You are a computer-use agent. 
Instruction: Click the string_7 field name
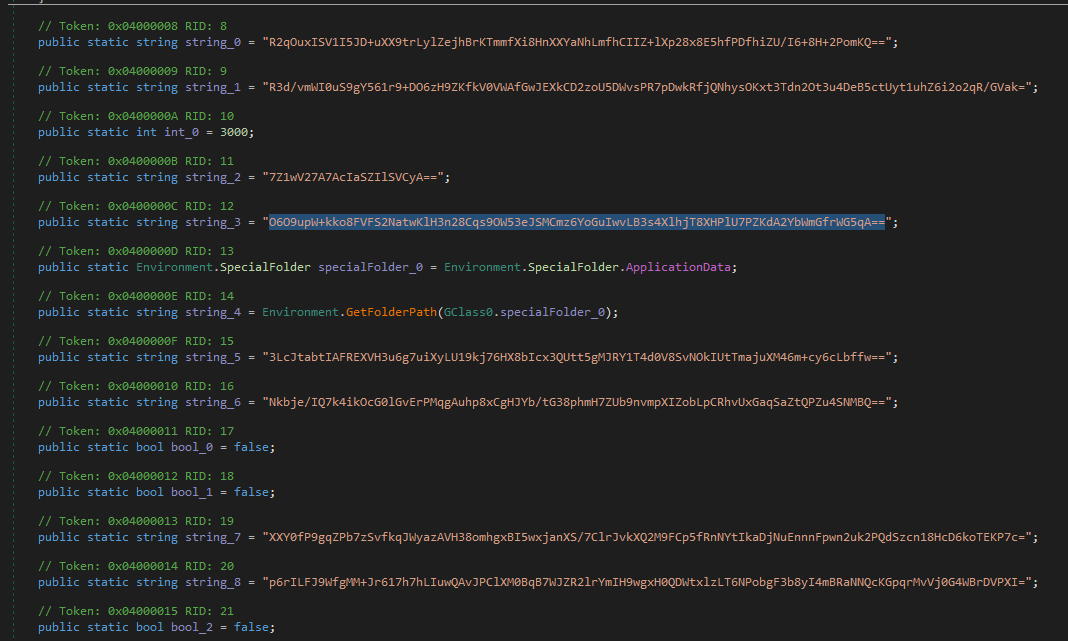(x=213, y=537)
